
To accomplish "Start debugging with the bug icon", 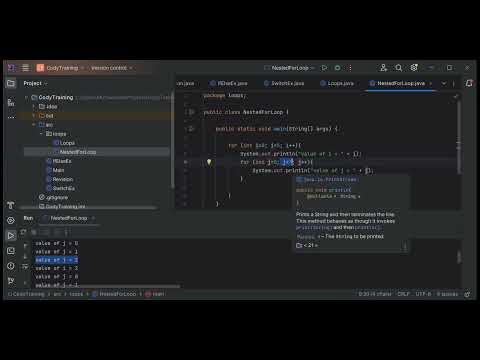I will [337, 68].
